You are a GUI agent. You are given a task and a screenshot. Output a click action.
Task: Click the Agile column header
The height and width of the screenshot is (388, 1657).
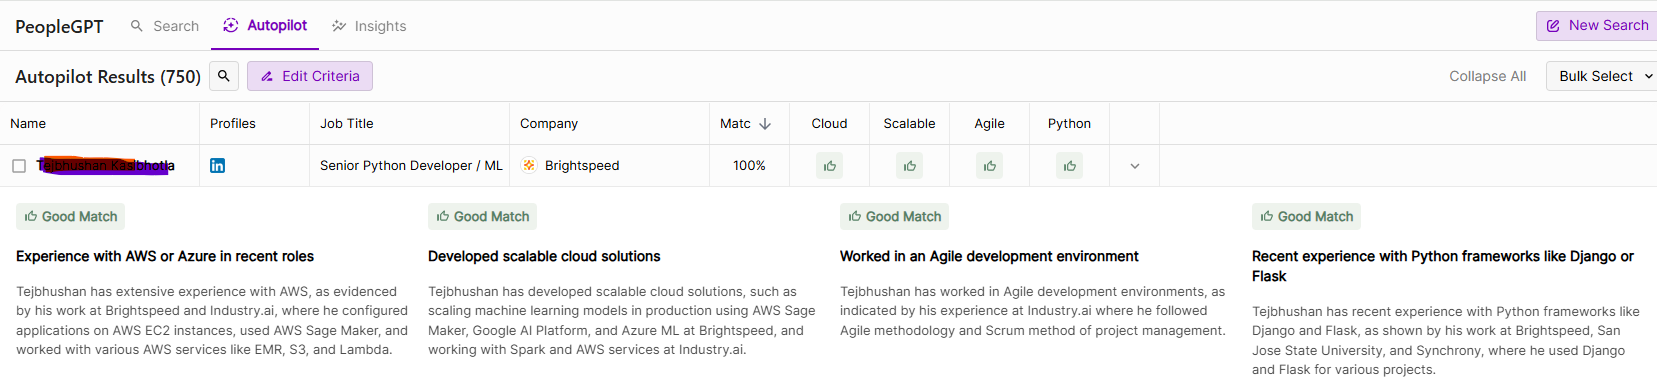pos(989,124)
